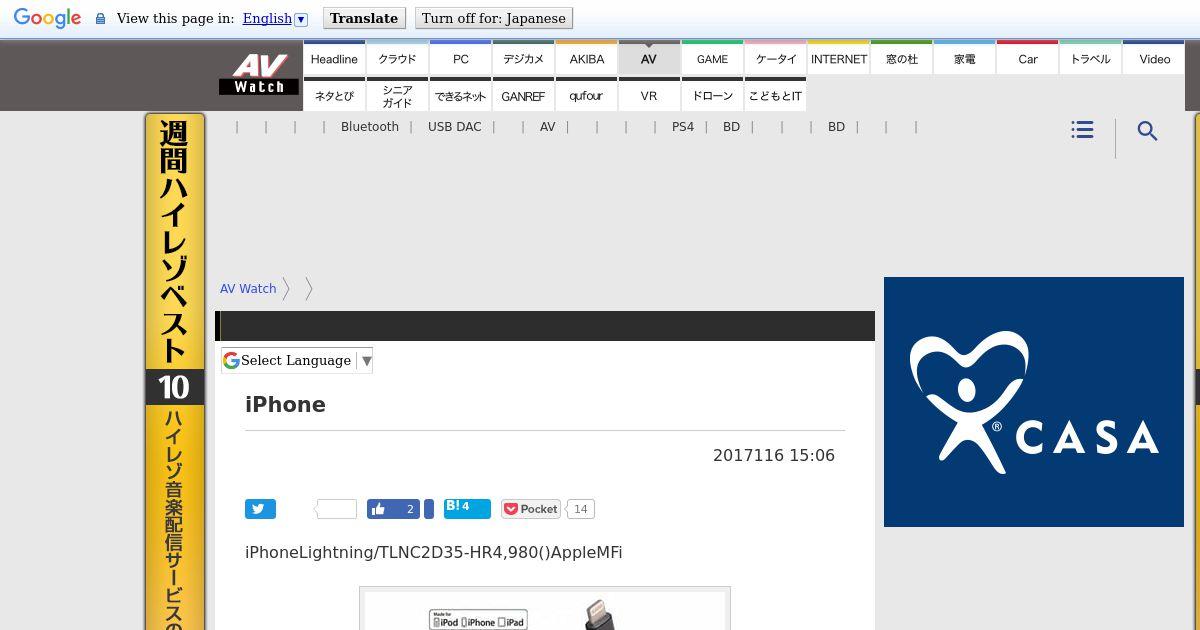Follow the first BD topic link
This screenshot has width=1200, height=630.
(x=731, y=127)
